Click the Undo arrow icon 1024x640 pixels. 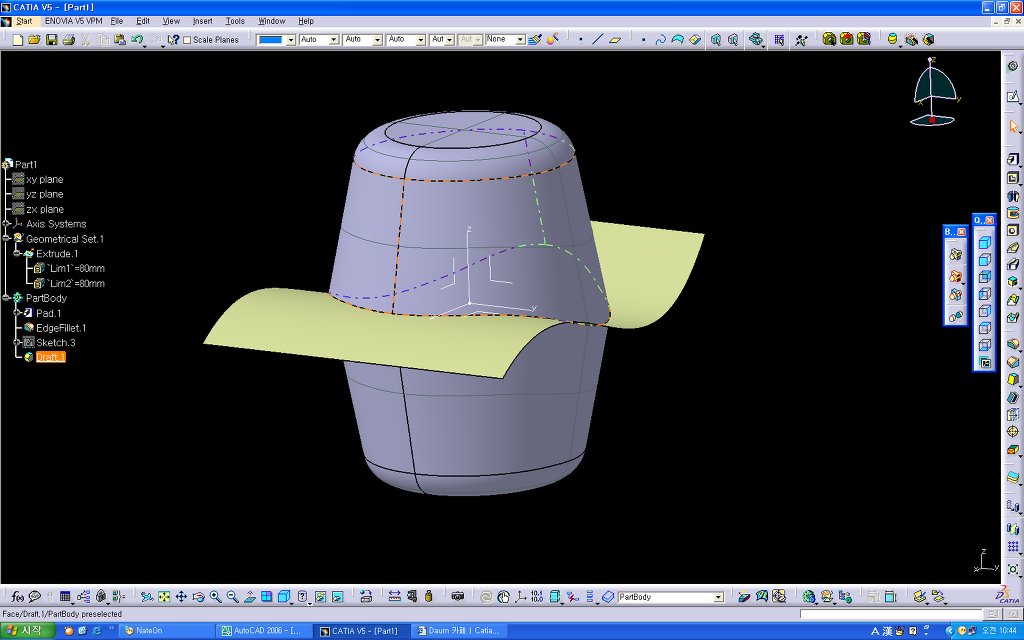click(x=136, y=40)
